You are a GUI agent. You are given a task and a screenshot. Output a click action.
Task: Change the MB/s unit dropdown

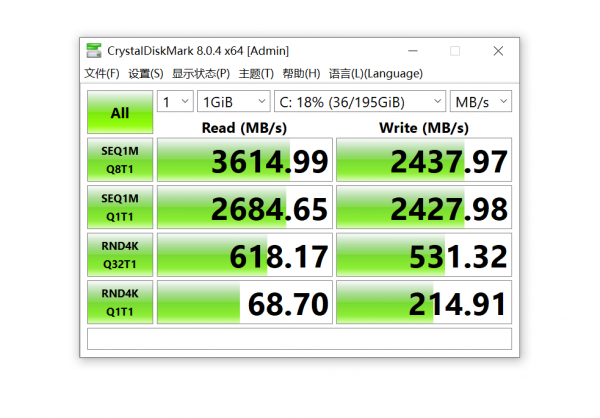481,102
